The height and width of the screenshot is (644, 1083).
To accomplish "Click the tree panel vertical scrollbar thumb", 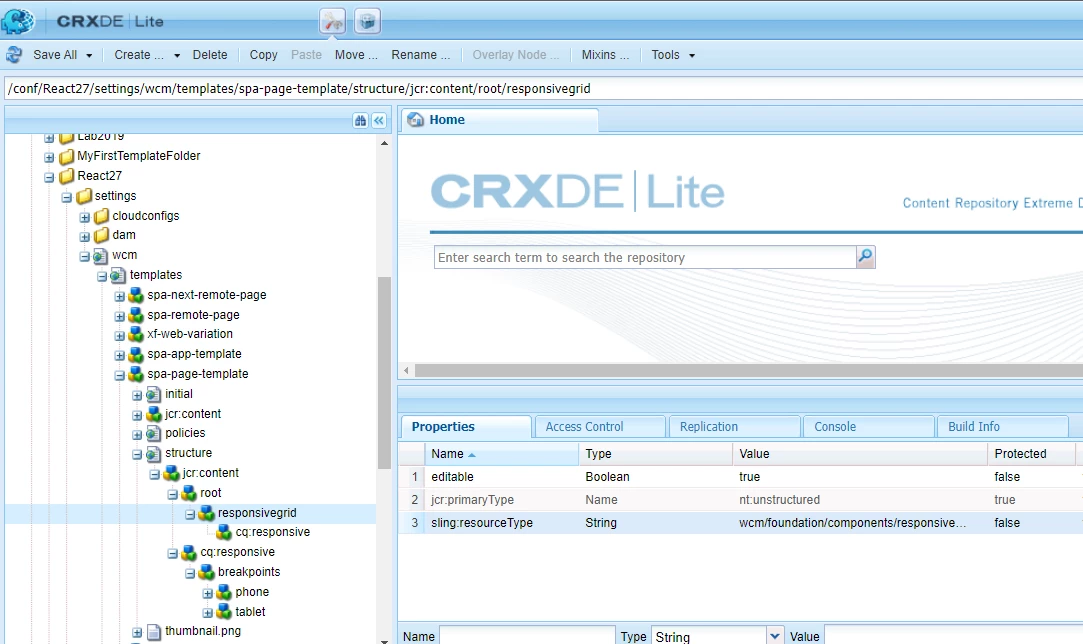I will [x=384, y=373].
